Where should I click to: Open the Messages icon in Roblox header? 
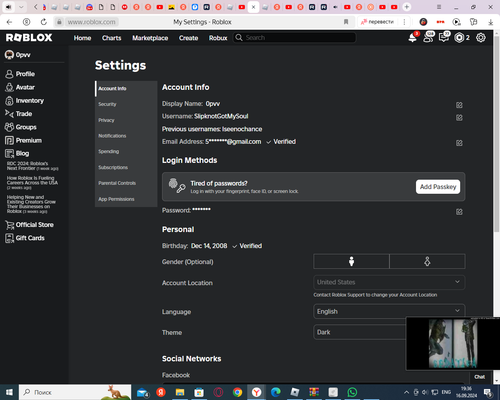tap(444, 37)
